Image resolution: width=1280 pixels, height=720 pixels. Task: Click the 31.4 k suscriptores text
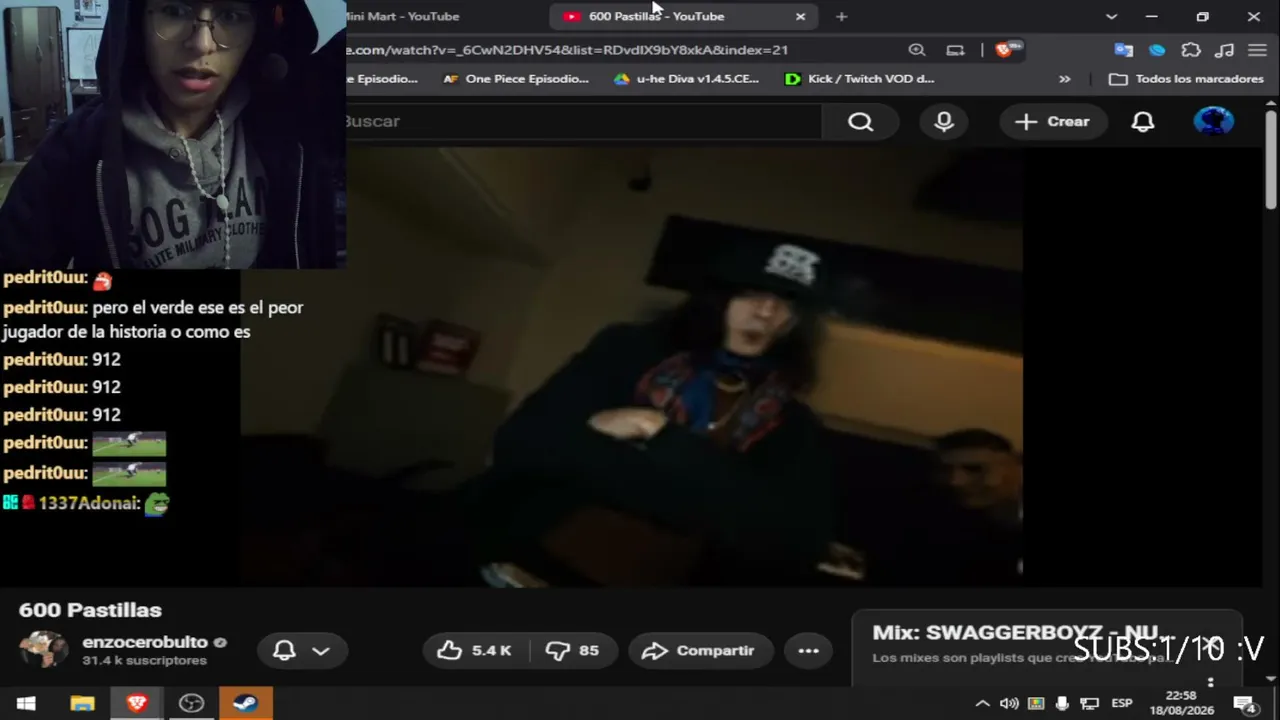tap(144, 661)
